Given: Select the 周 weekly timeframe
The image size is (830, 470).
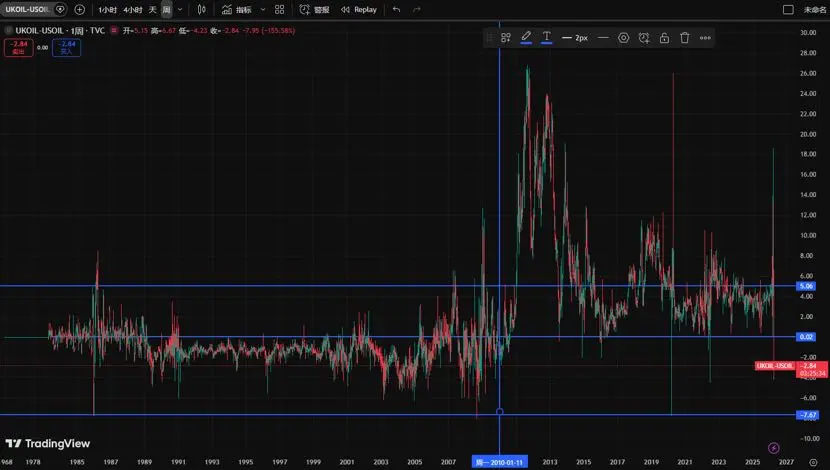Looking at the screenshot, I should (x=166, y=10).
